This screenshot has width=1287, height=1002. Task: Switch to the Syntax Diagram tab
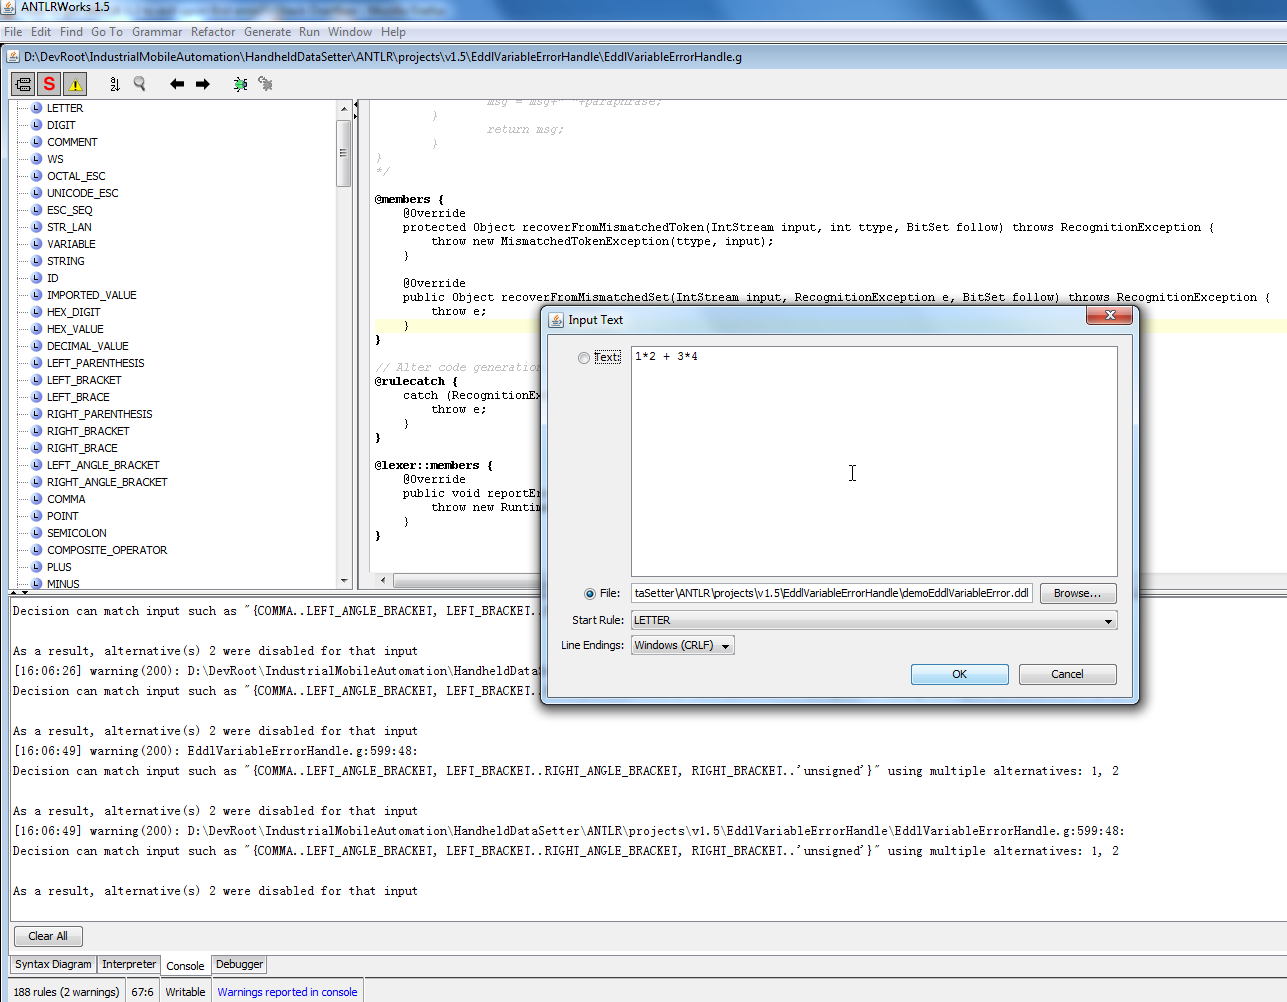tap(53, 965)
